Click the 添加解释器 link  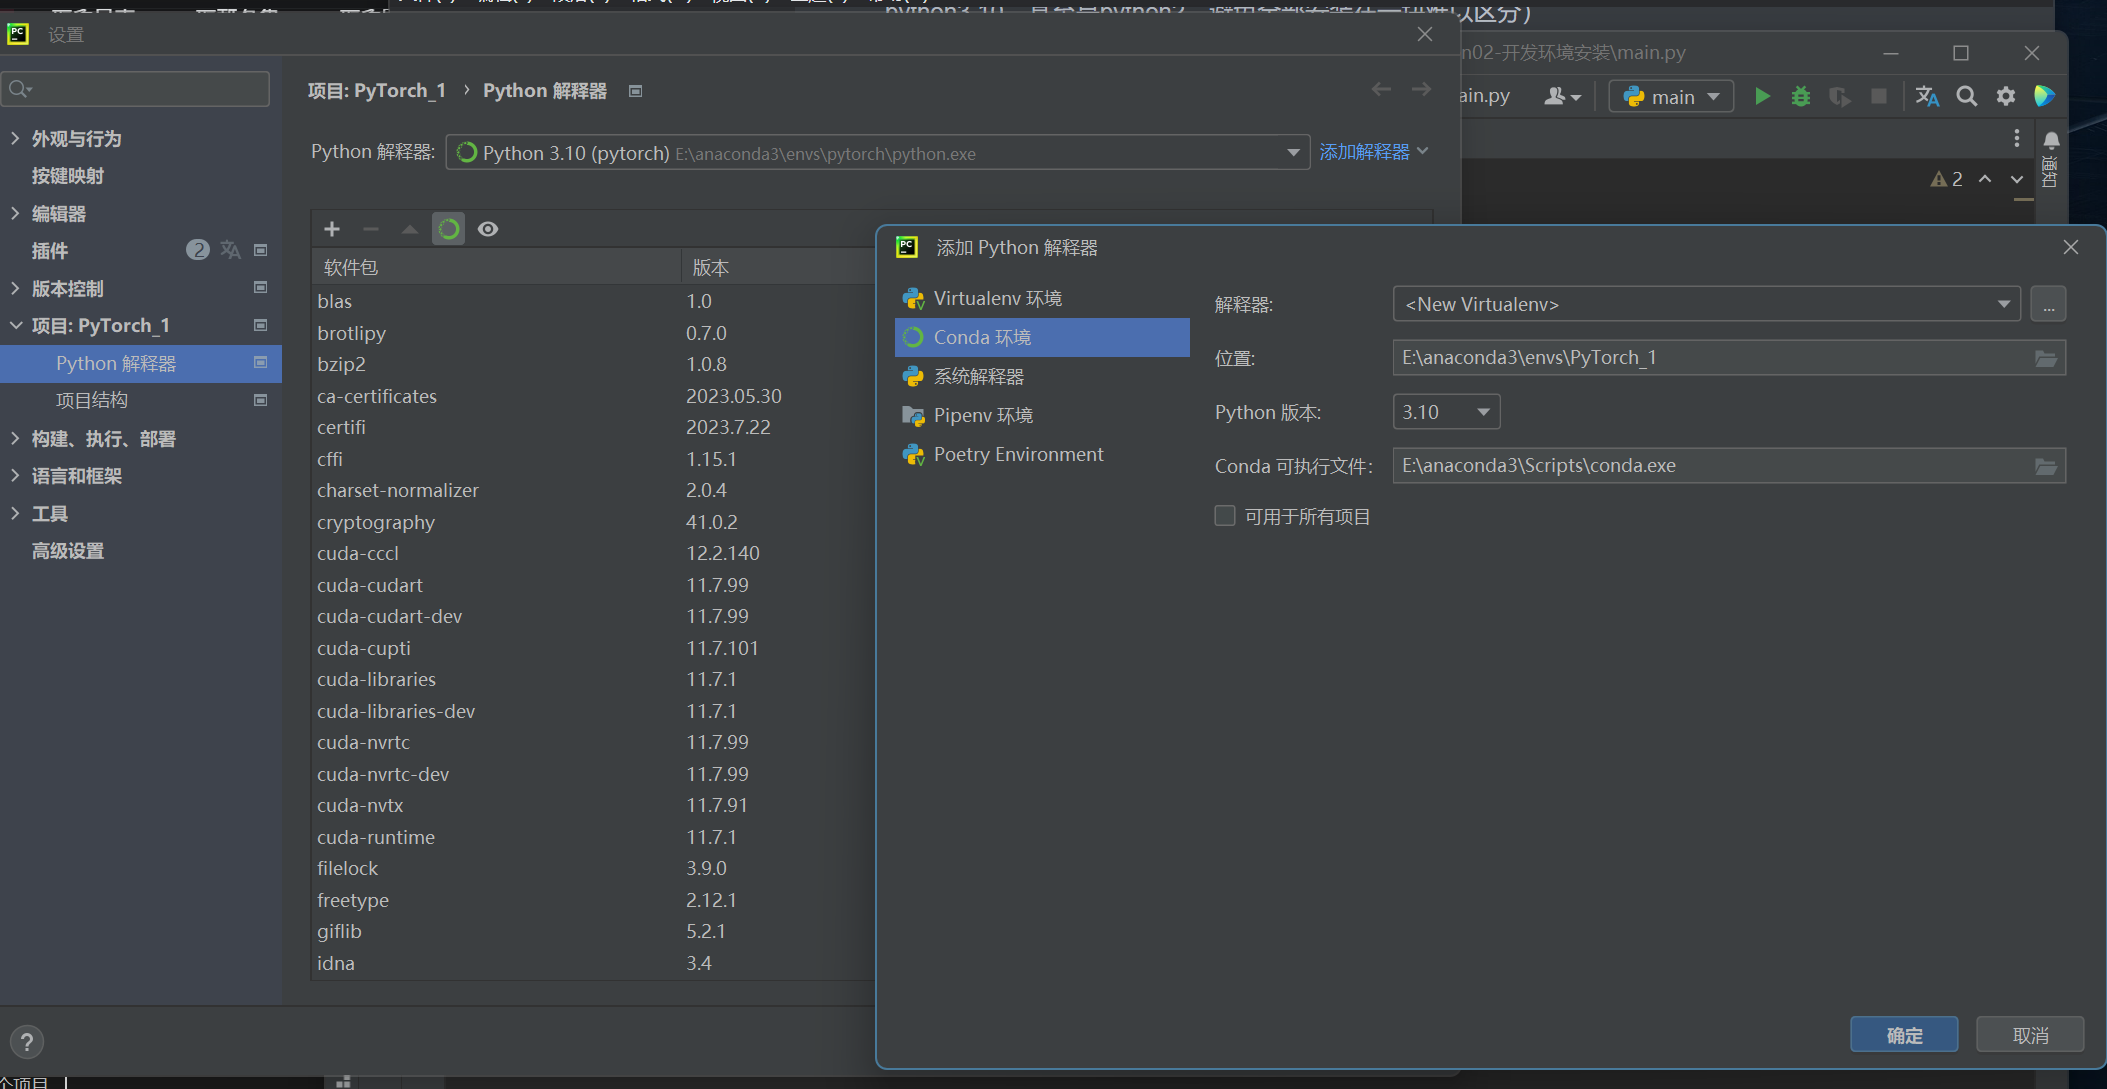point(1365,152)
